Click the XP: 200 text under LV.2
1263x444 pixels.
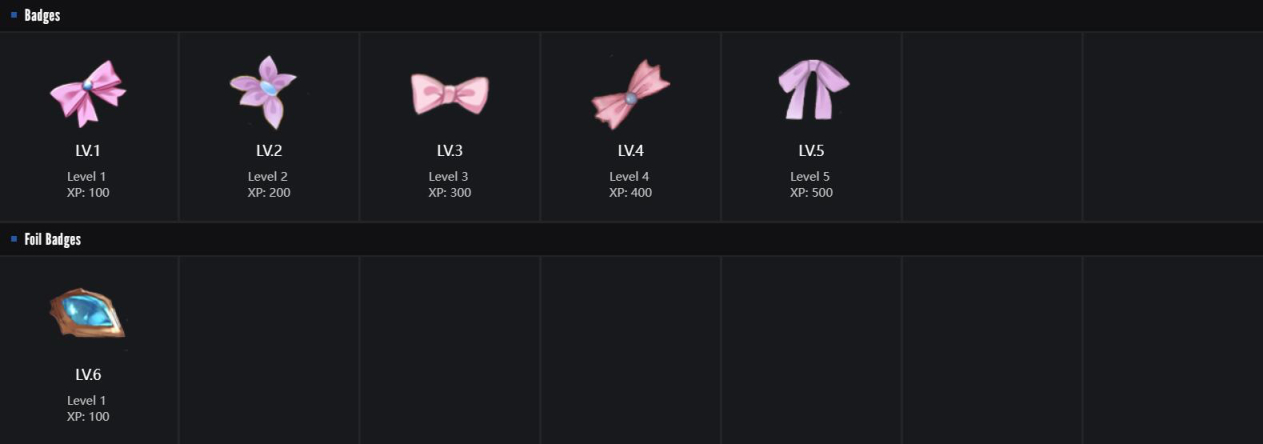coord(269,192)
